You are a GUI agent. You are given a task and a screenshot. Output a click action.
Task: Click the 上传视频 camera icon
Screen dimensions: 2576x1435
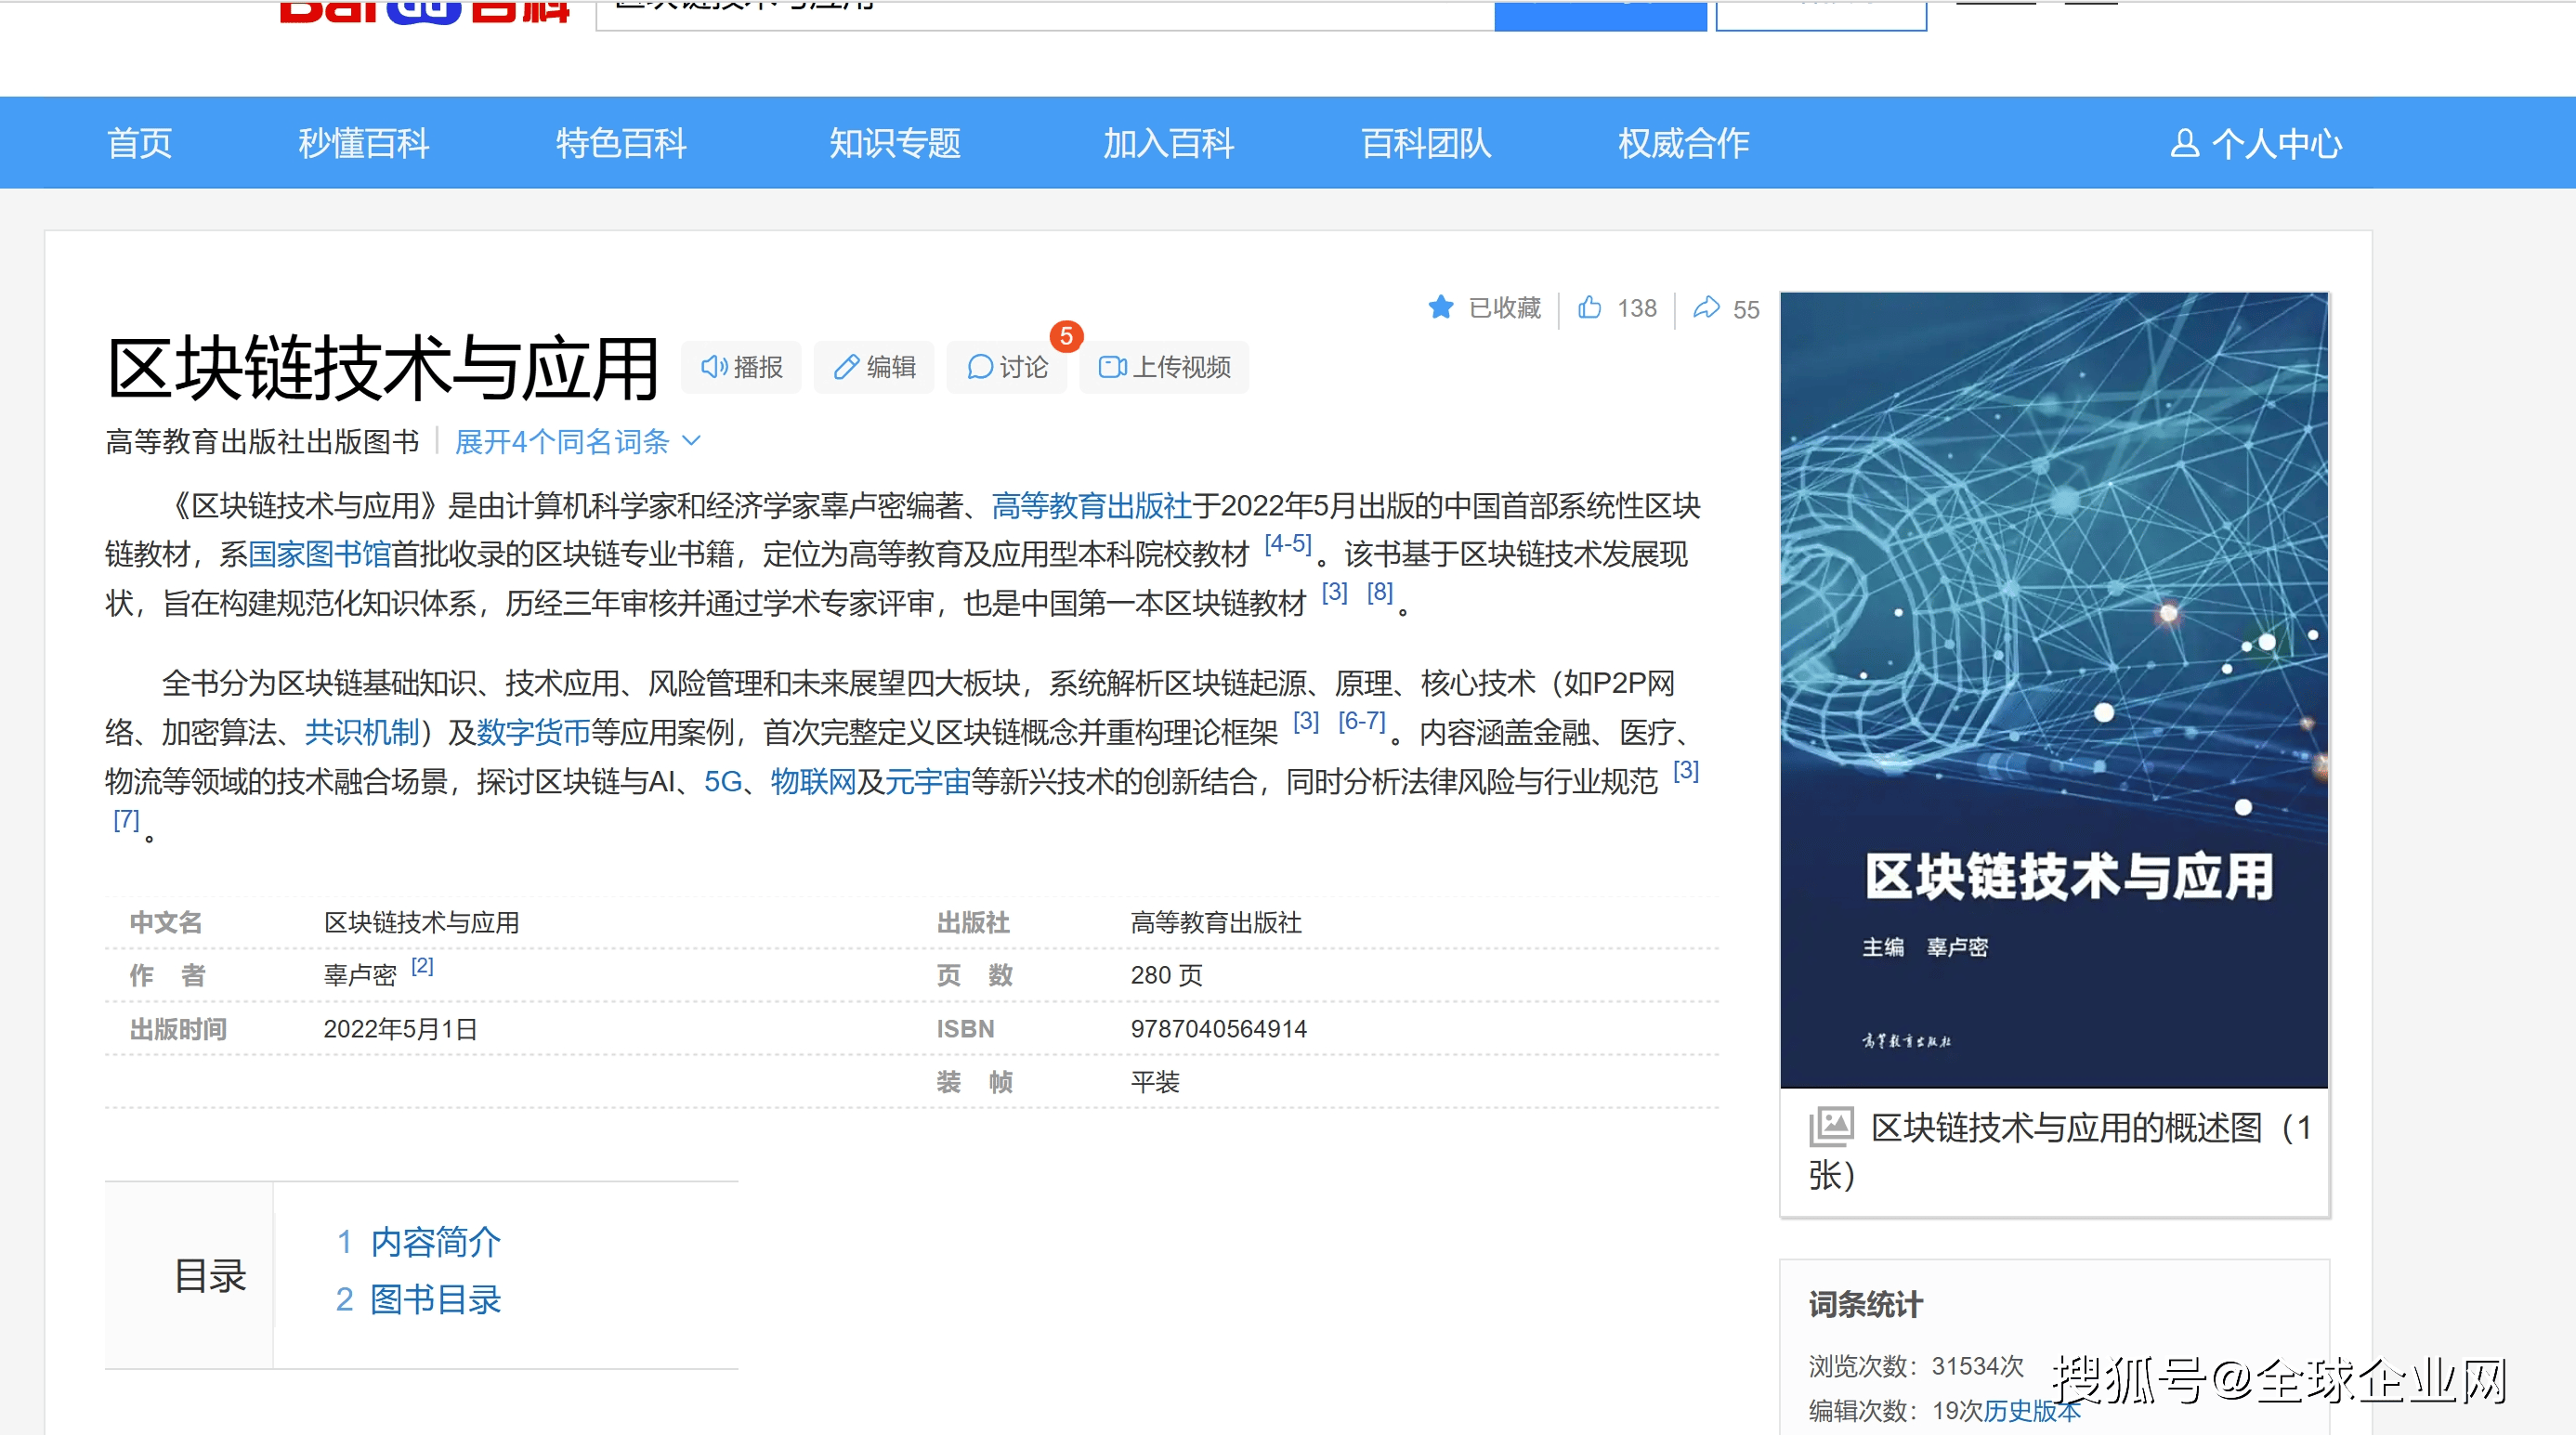pos(1112,367)
